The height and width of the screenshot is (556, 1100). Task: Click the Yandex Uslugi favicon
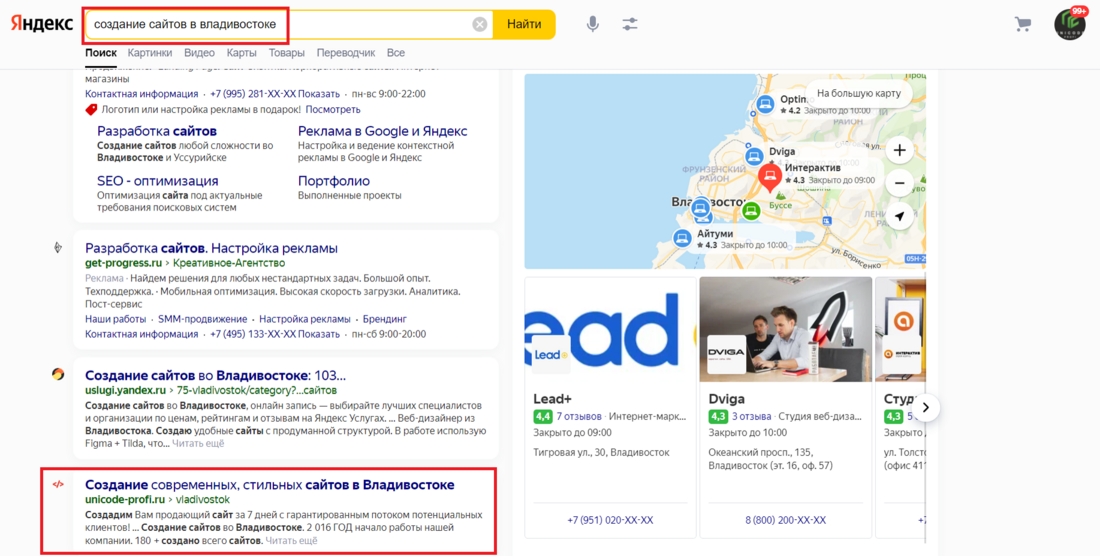pos(58,374)
